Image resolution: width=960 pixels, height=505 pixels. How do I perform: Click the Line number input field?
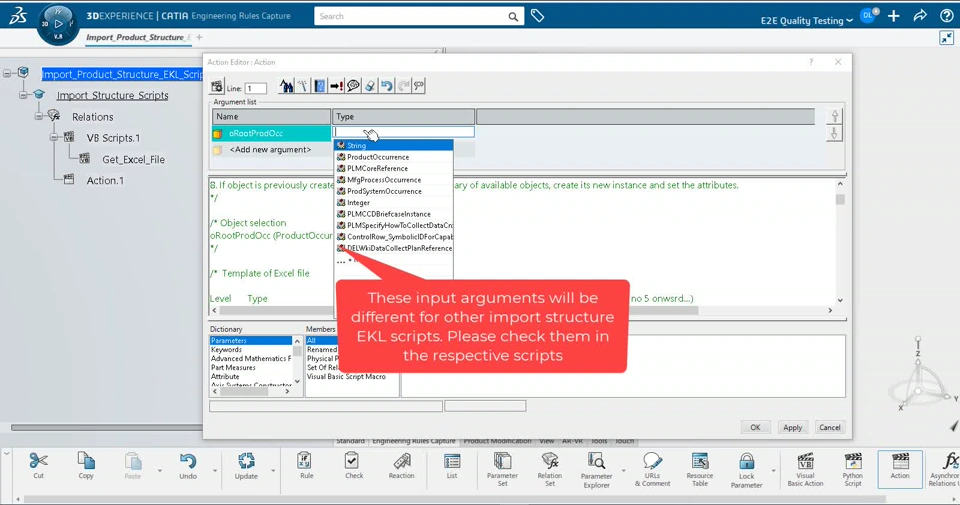click(255, 88)
